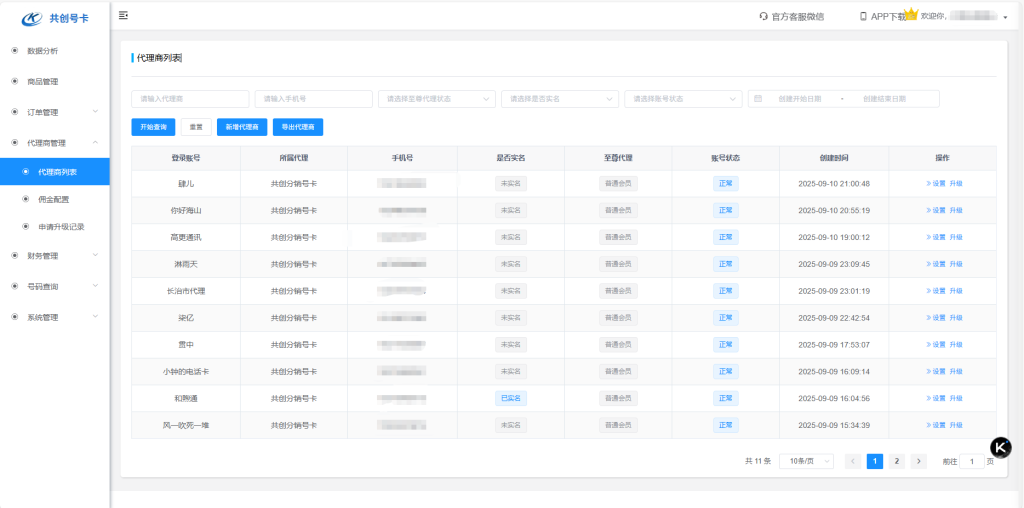Click the 请输入手机号 input field
This screenshot has width=1024, height=508.
[312, 99]
